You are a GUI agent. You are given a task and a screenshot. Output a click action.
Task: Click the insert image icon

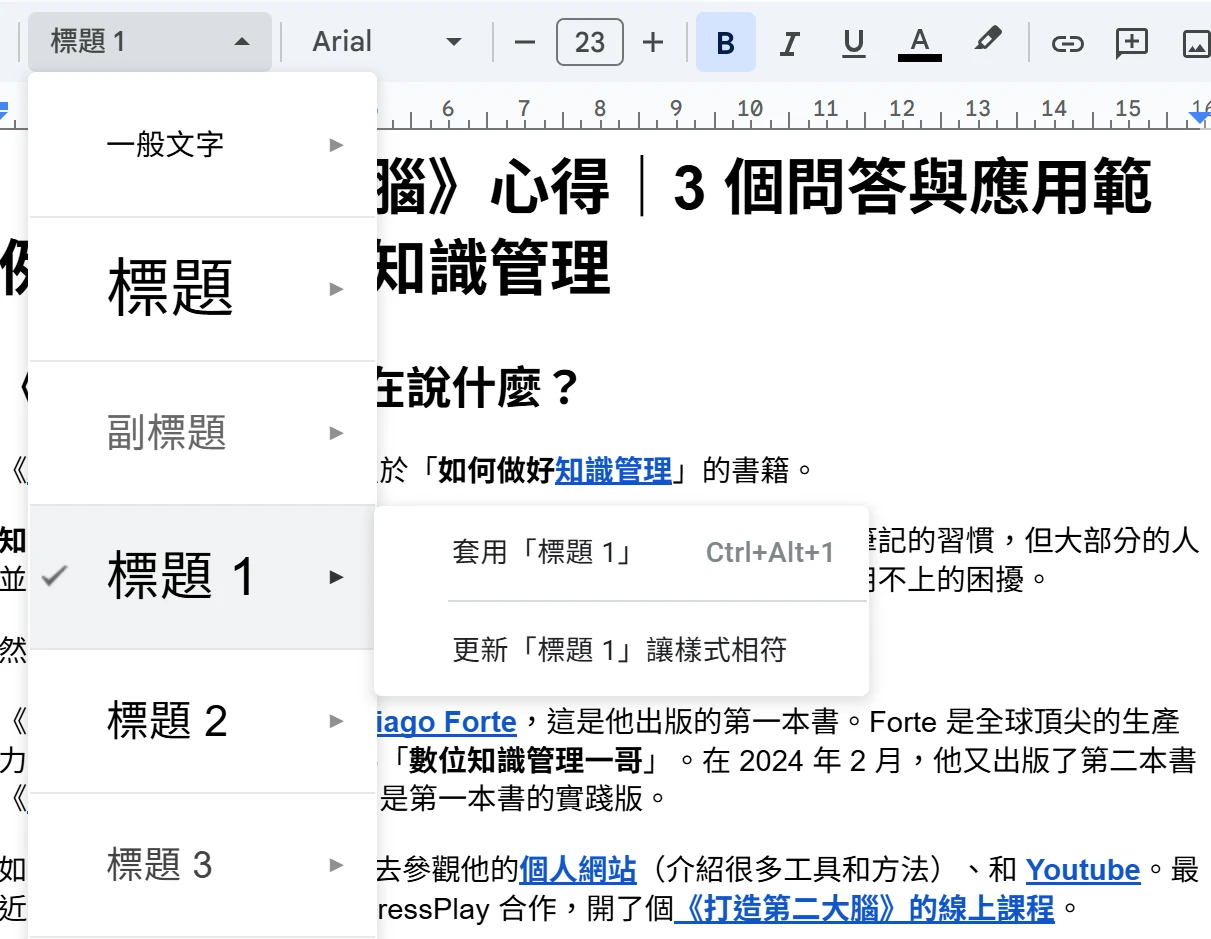coord(1195,42)
